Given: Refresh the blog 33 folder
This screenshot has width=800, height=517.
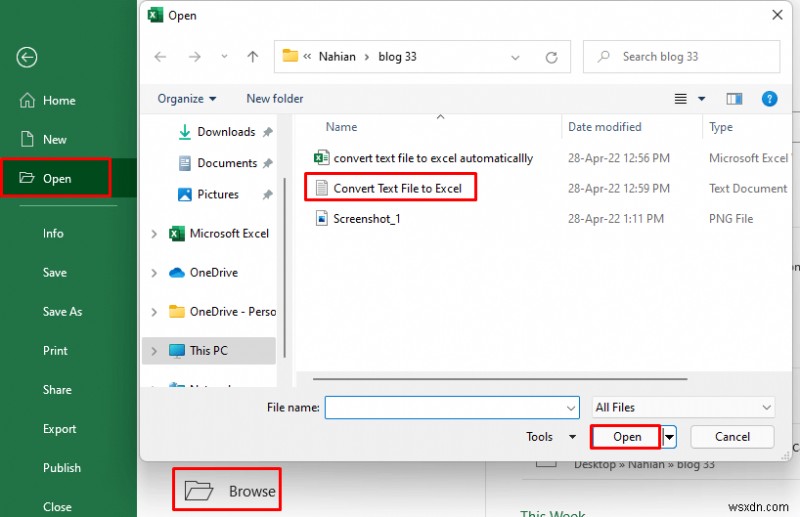Looking at the screenshot, I should pyautogui.click(x=552, y=57).
